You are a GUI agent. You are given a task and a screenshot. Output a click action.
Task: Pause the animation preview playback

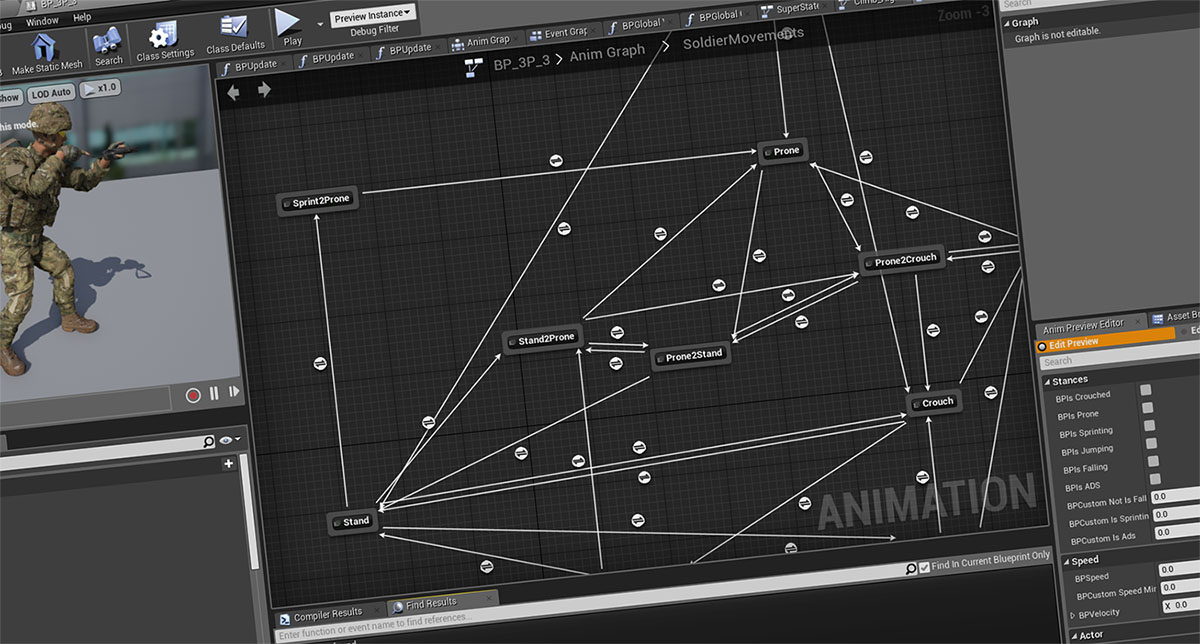coord(214,394)
